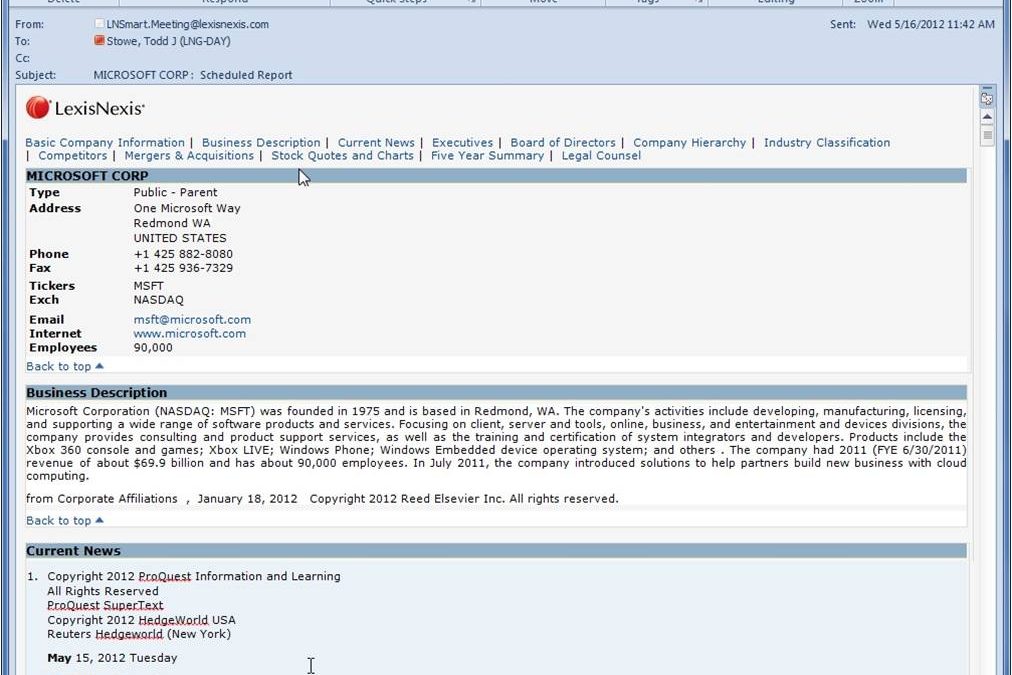The width and height of the screenshot is (1012, 675).
Task: Click the sent date Wed 5/16/2012 11:42 AM
Action: (x=931, y=24)
